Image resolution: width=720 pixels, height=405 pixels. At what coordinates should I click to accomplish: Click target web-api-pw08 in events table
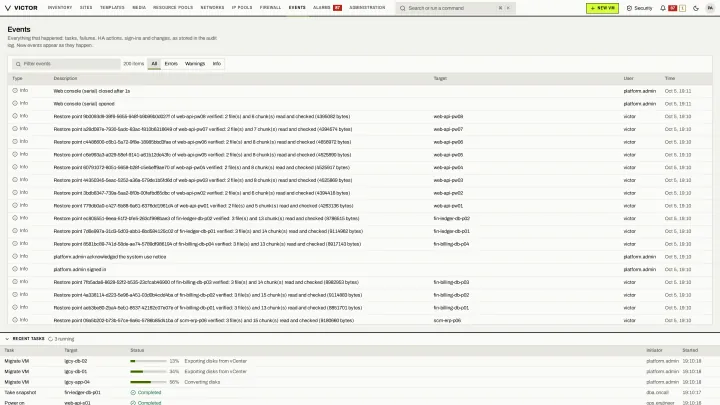[448, 117]
